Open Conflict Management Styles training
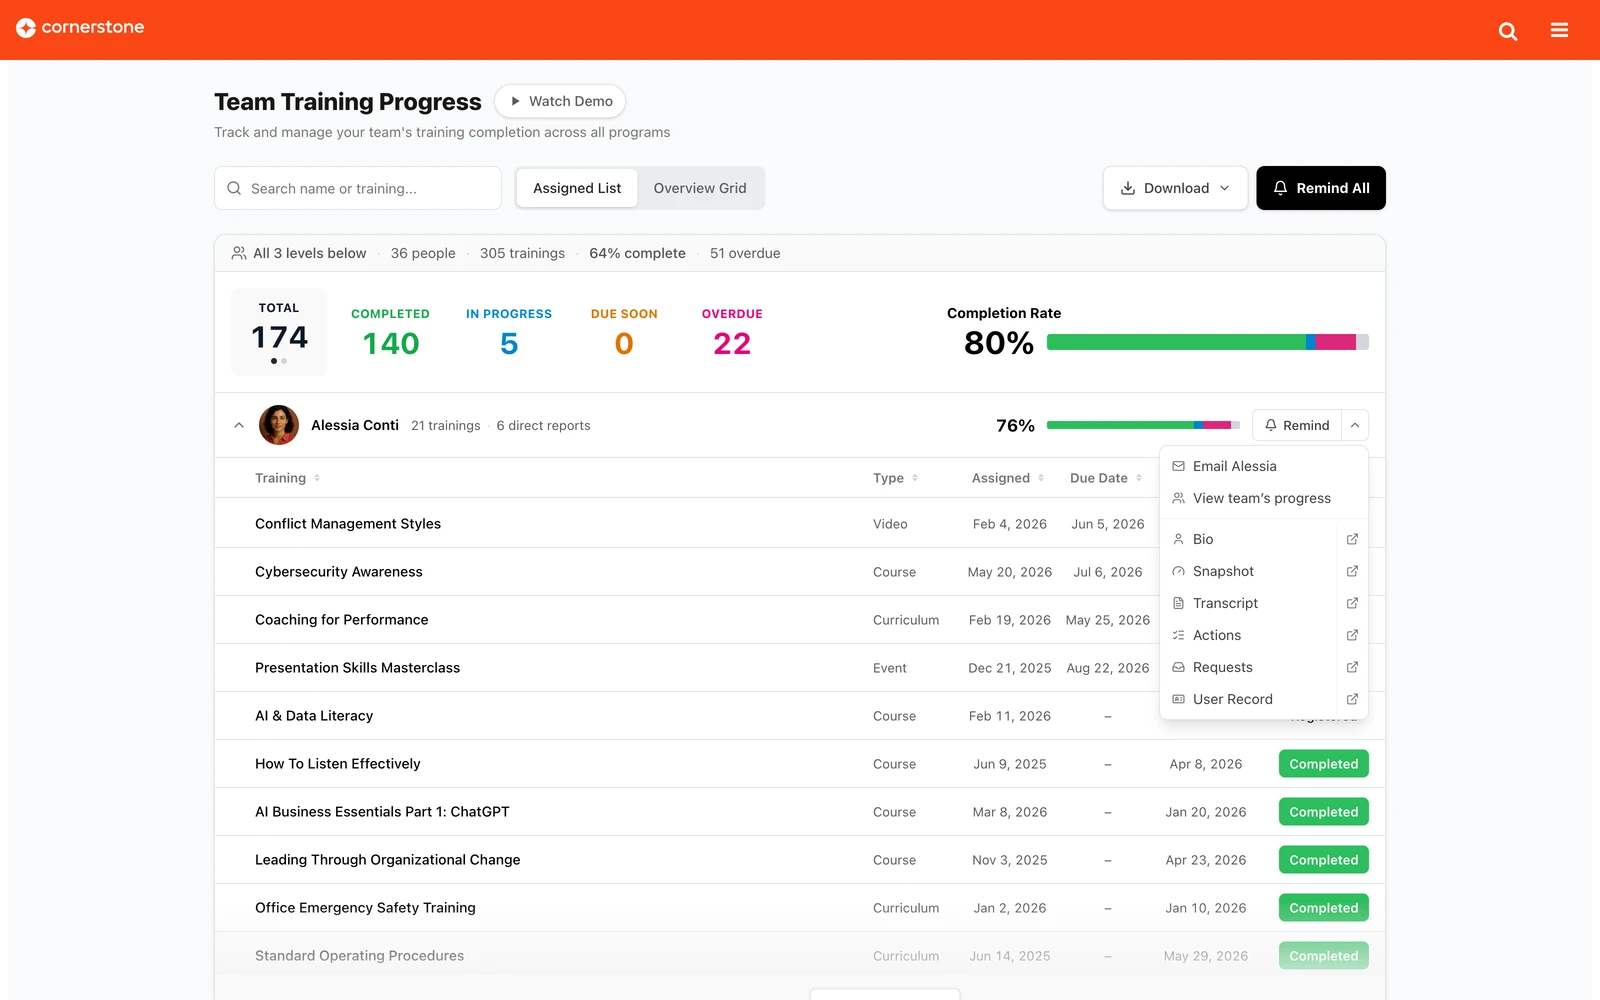 348,524
